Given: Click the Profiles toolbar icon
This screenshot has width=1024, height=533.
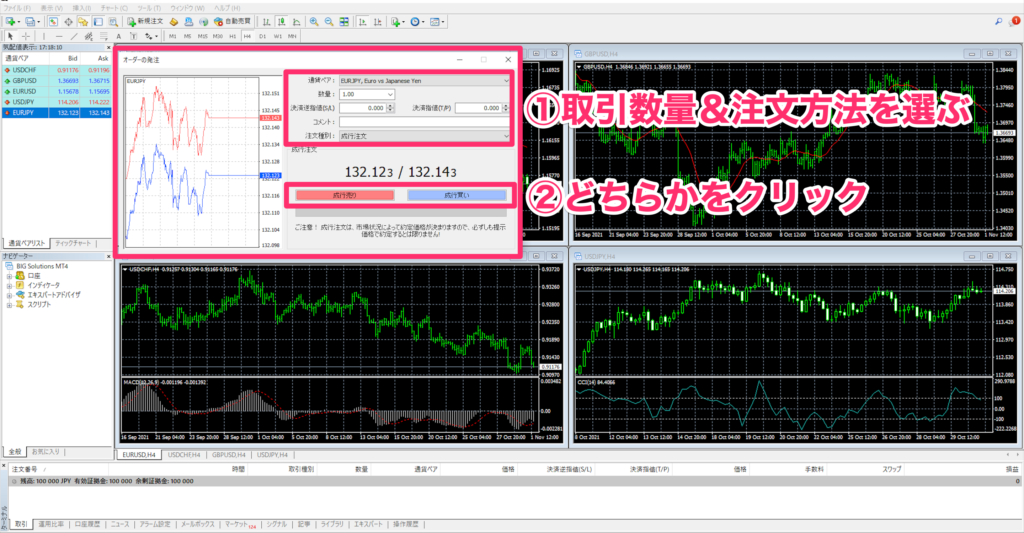Looking at the screenshot, I should 29,22.
